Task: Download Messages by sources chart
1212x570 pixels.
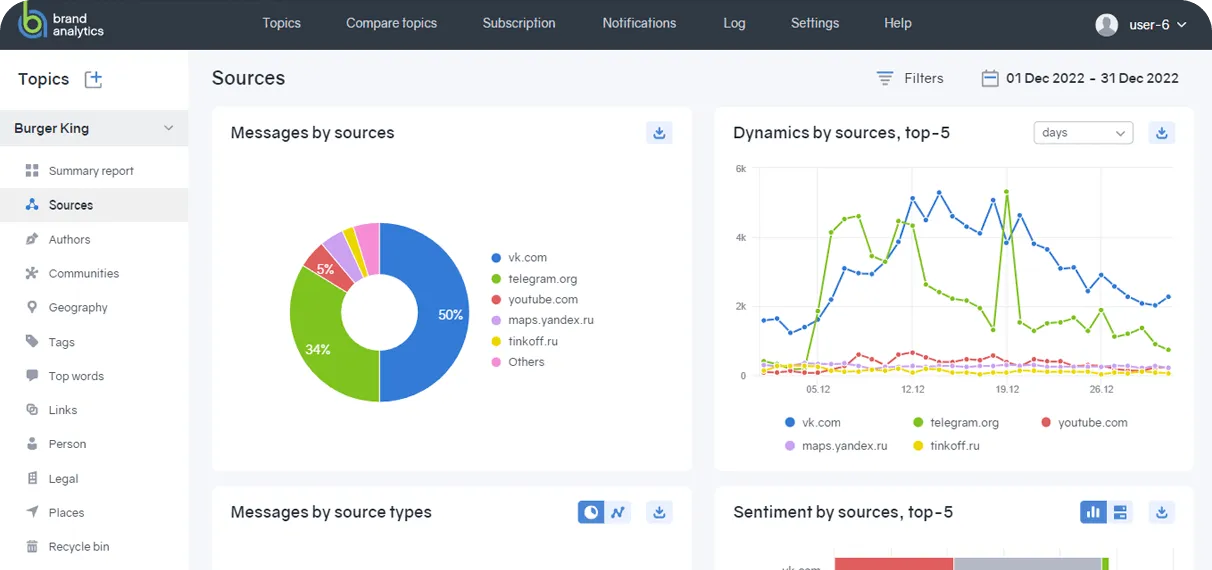Action: coord(659,132)
